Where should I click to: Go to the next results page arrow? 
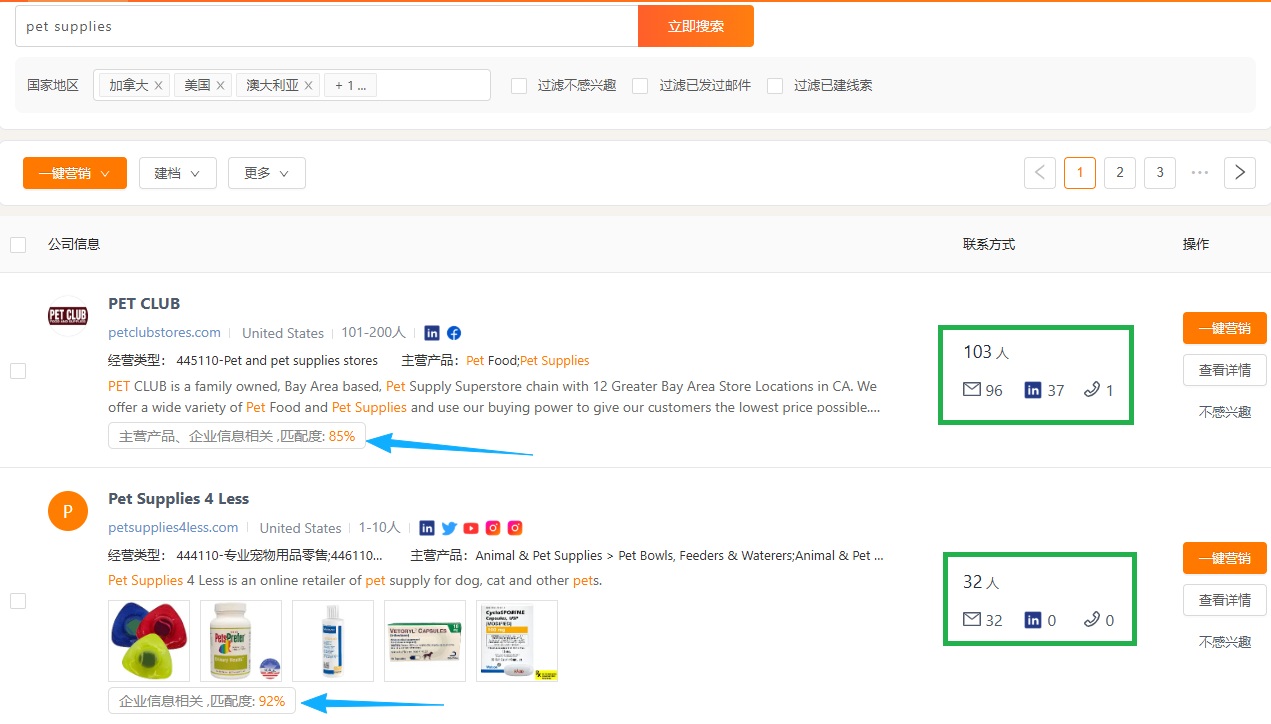pyautogui.click(x=1240, y=173)
